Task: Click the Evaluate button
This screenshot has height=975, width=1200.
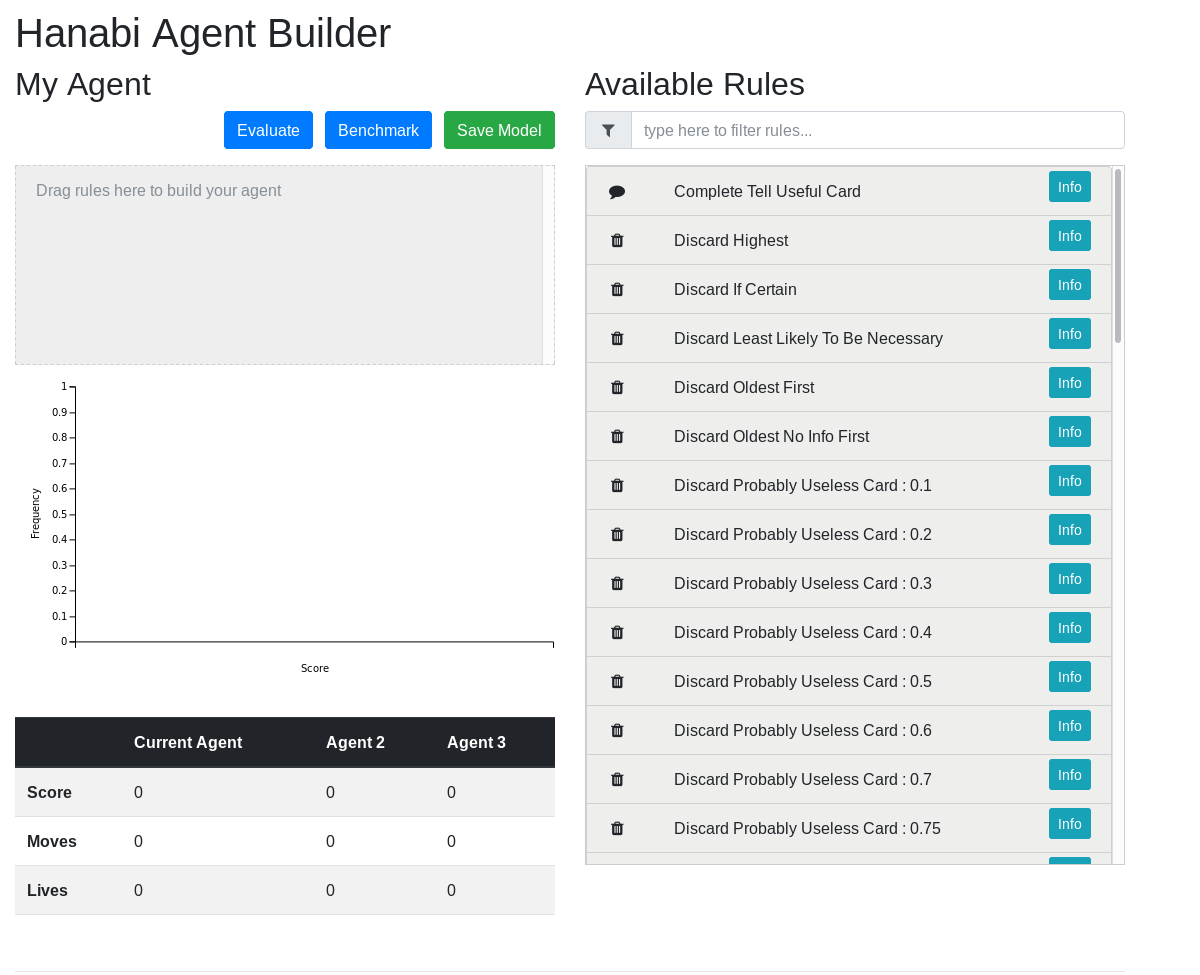Action: (268, 130)
